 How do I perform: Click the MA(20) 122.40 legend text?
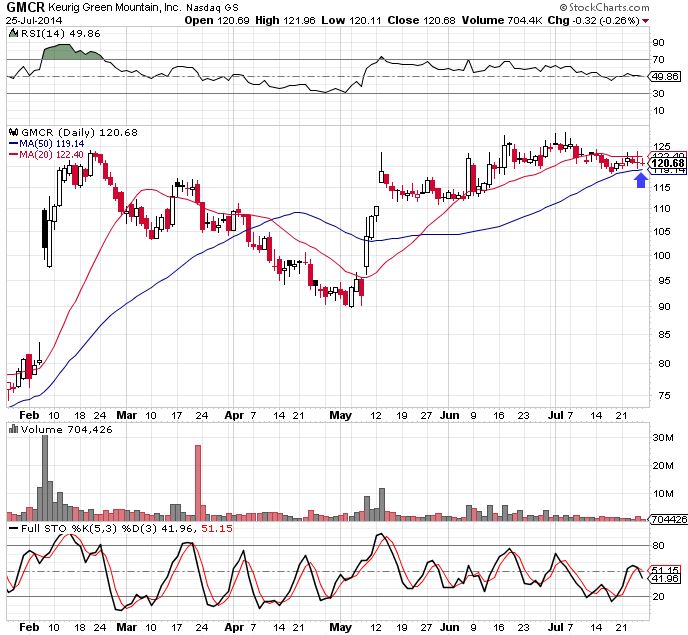pos(51,154)
